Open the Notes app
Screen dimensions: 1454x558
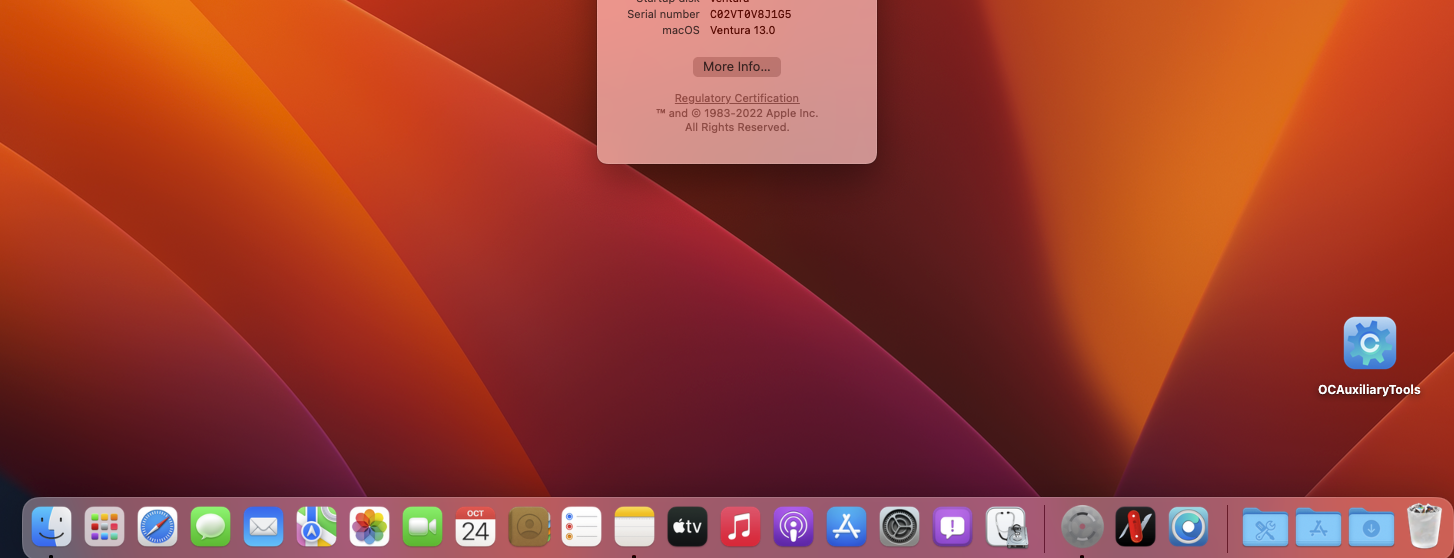[x=634, y=526]
